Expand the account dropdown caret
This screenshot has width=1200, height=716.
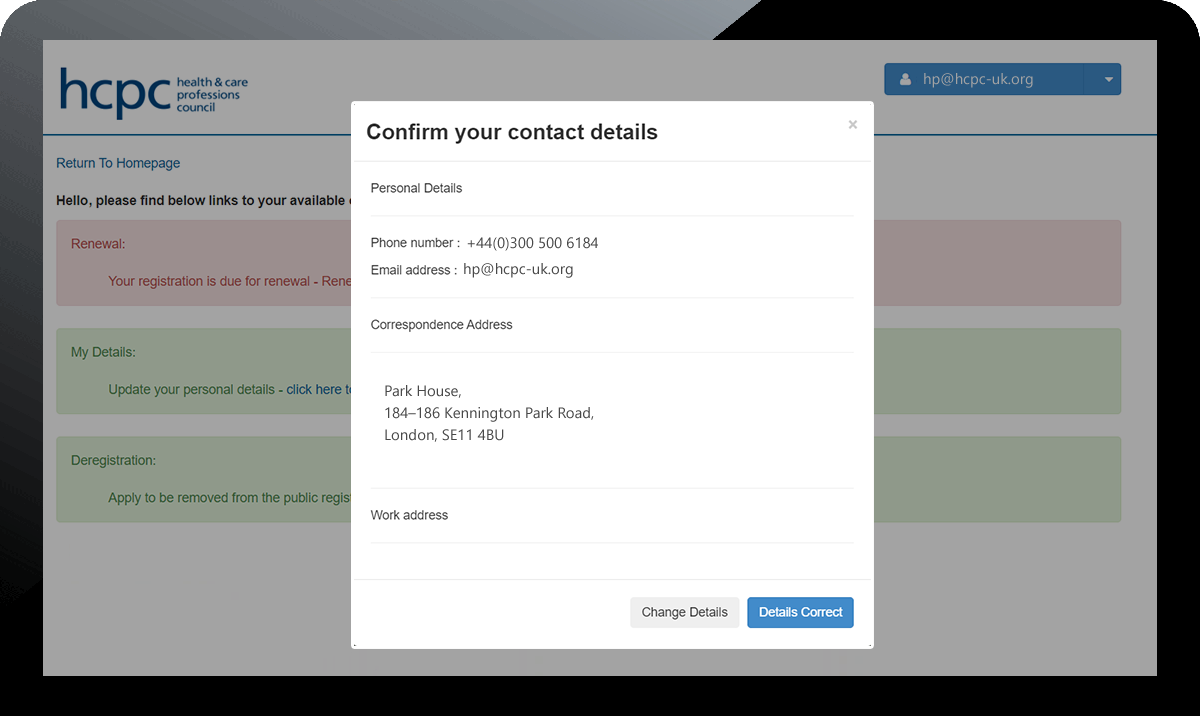(x=1108, y=80)
